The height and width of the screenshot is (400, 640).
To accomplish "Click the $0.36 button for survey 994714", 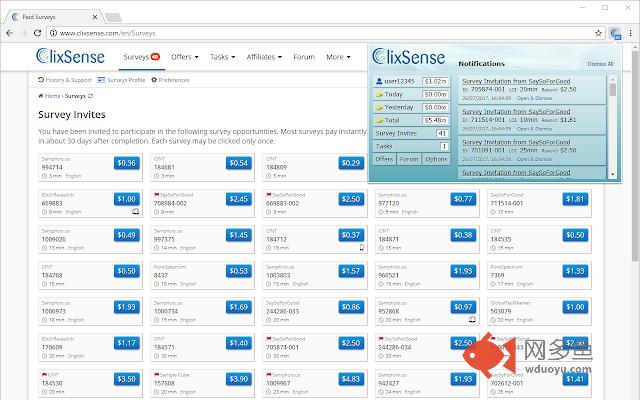I will click(127, 163).
